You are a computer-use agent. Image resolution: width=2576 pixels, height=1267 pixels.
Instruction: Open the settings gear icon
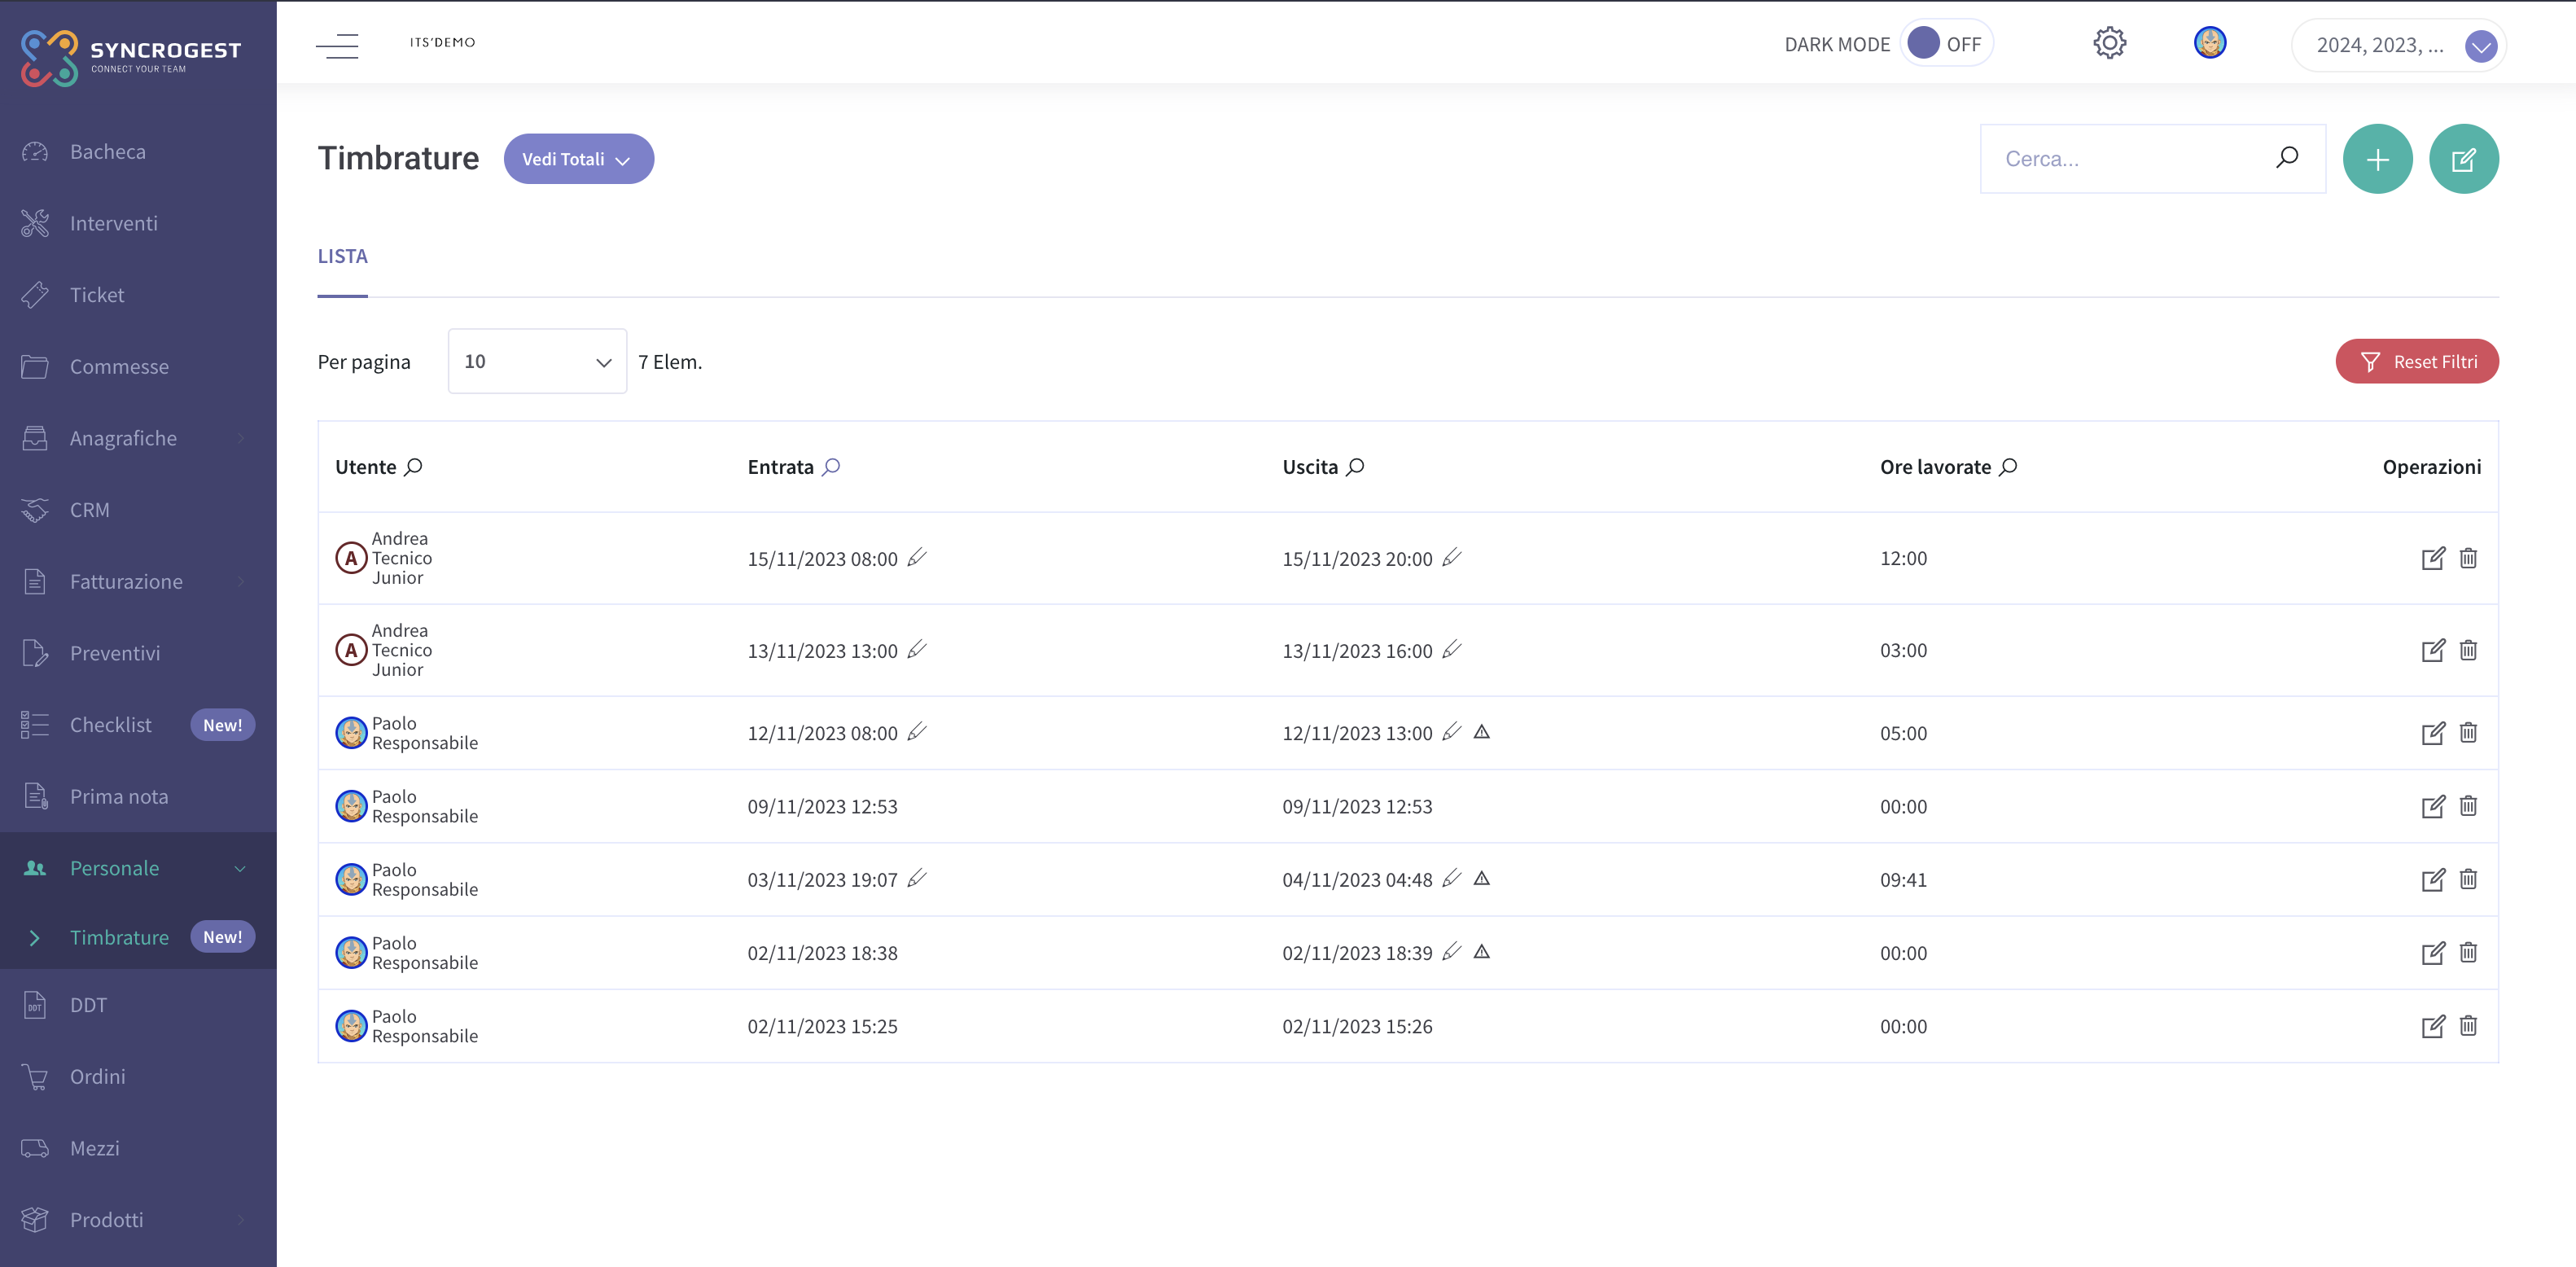coord(2109,43)
